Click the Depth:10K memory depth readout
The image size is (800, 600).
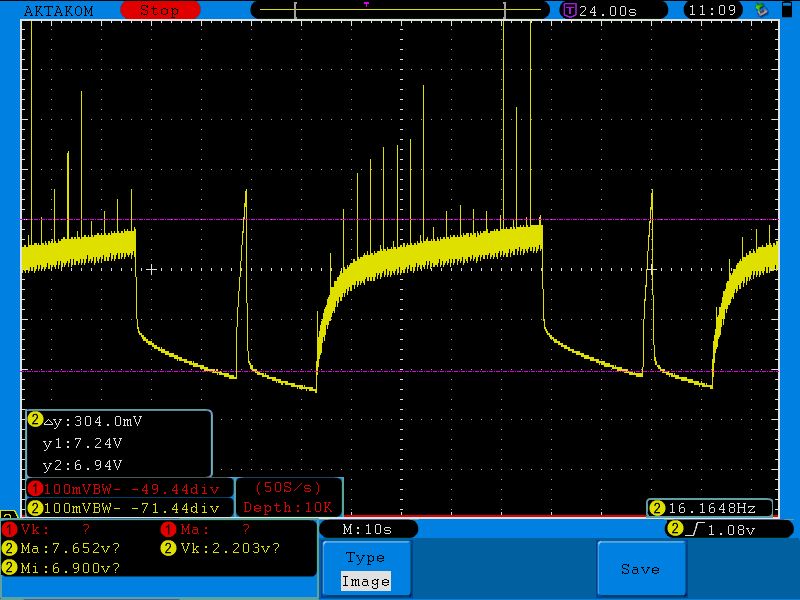click(289, 508)
